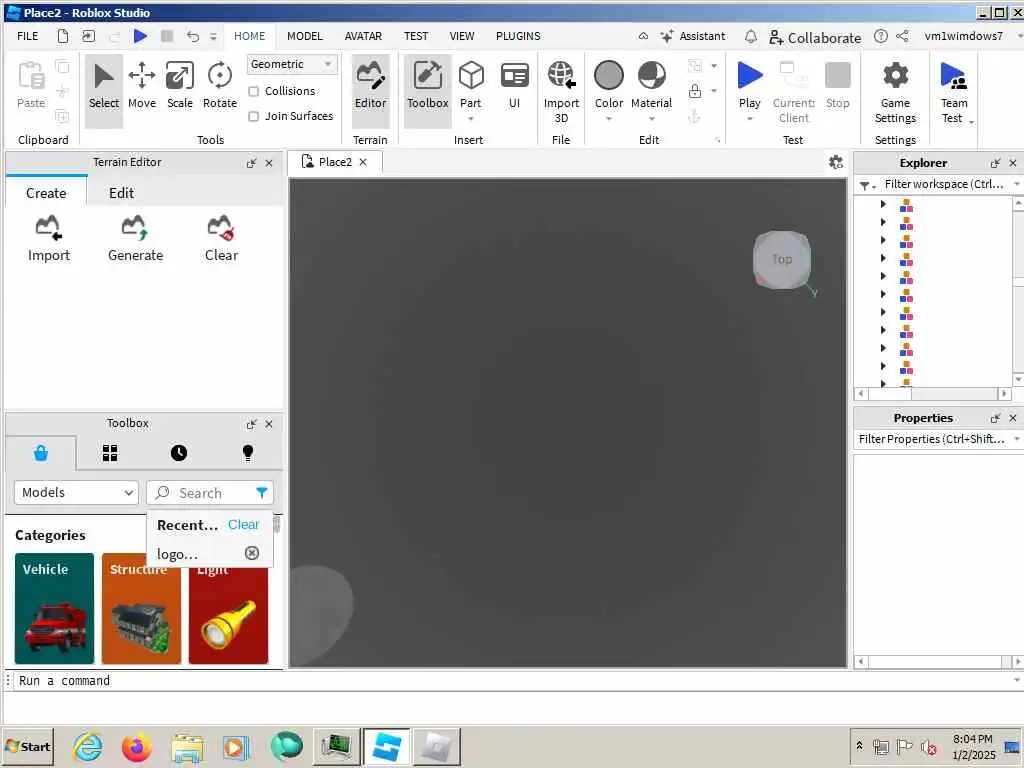This screenshot has height=768, width=1024.
Task: Activate the Move tool
Action: point(142,87)
